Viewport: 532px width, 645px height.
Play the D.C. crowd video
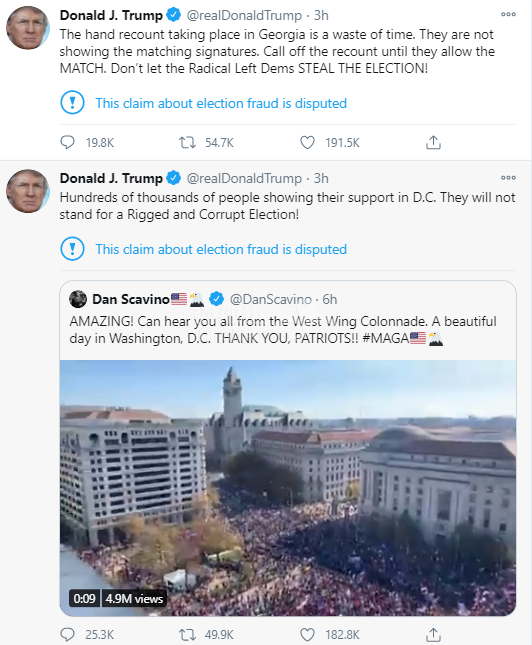pos(288,488)
